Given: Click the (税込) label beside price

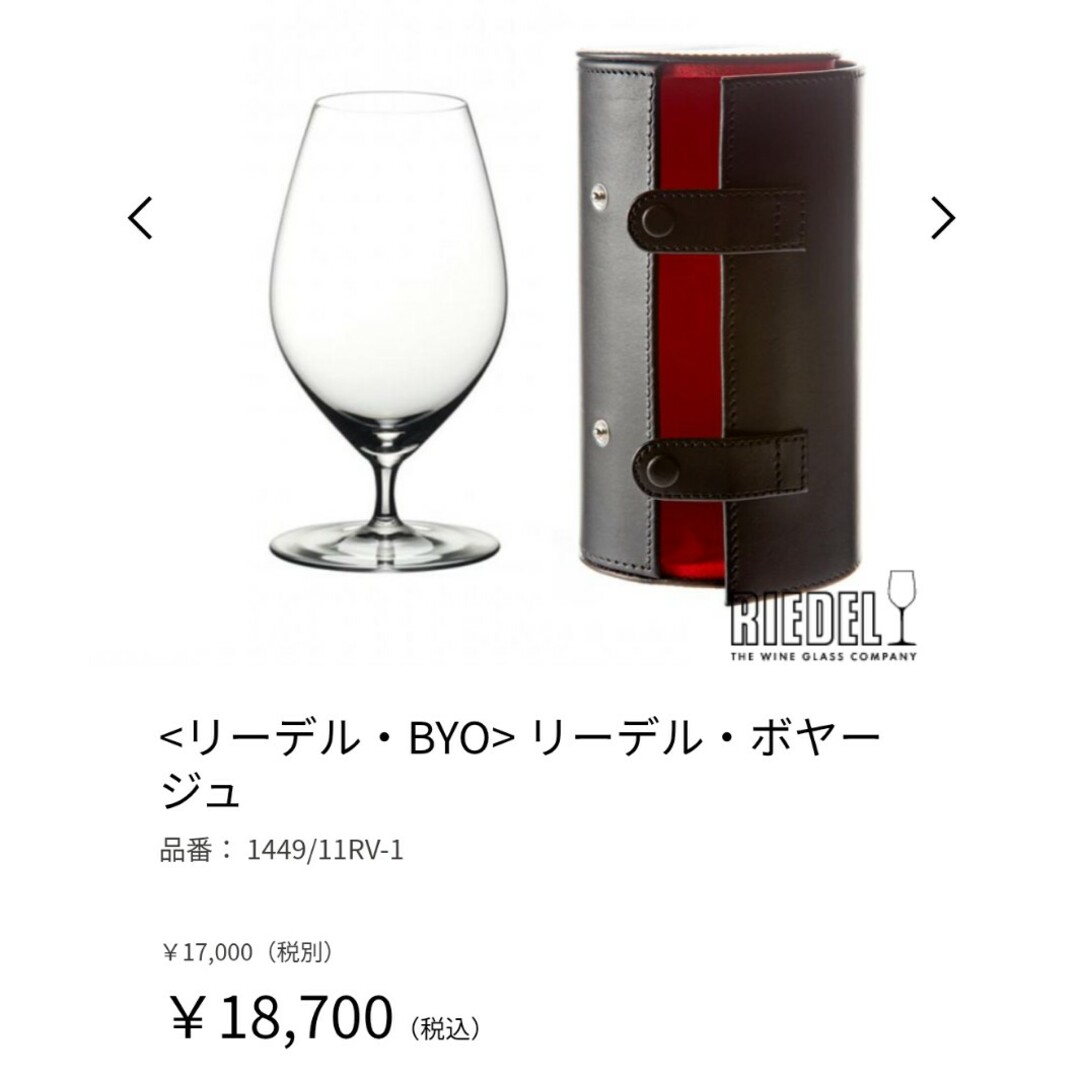Looking at the screenshot, I should pyautogui.click(x=445, y=1028).
